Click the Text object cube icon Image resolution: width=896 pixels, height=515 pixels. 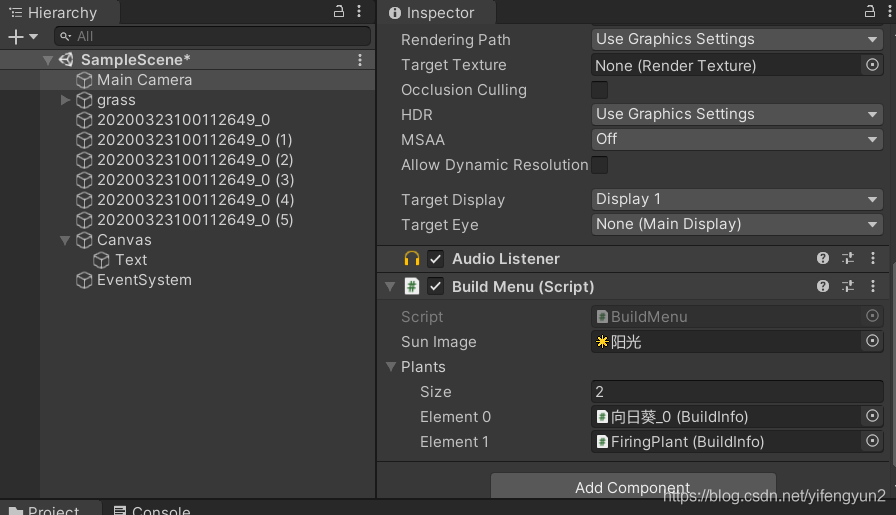pyautogui.click(x=102, y=260)
